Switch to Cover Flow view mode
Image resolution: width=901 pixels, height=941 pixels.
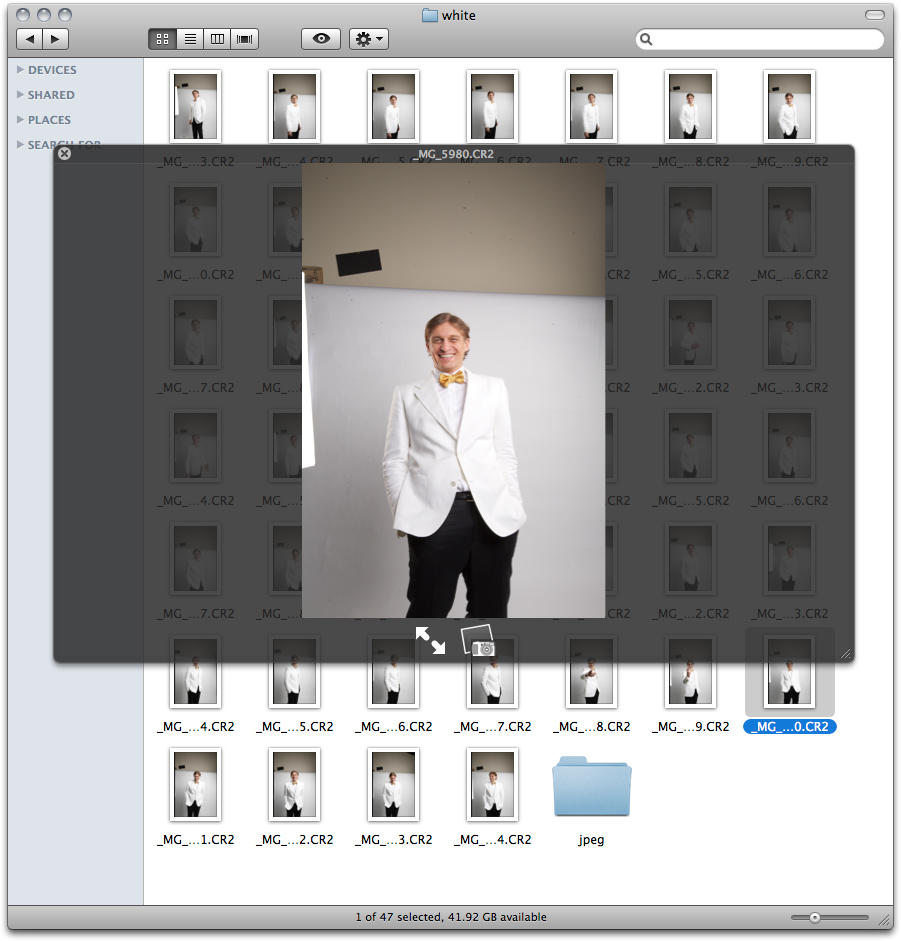coord(244,39)
